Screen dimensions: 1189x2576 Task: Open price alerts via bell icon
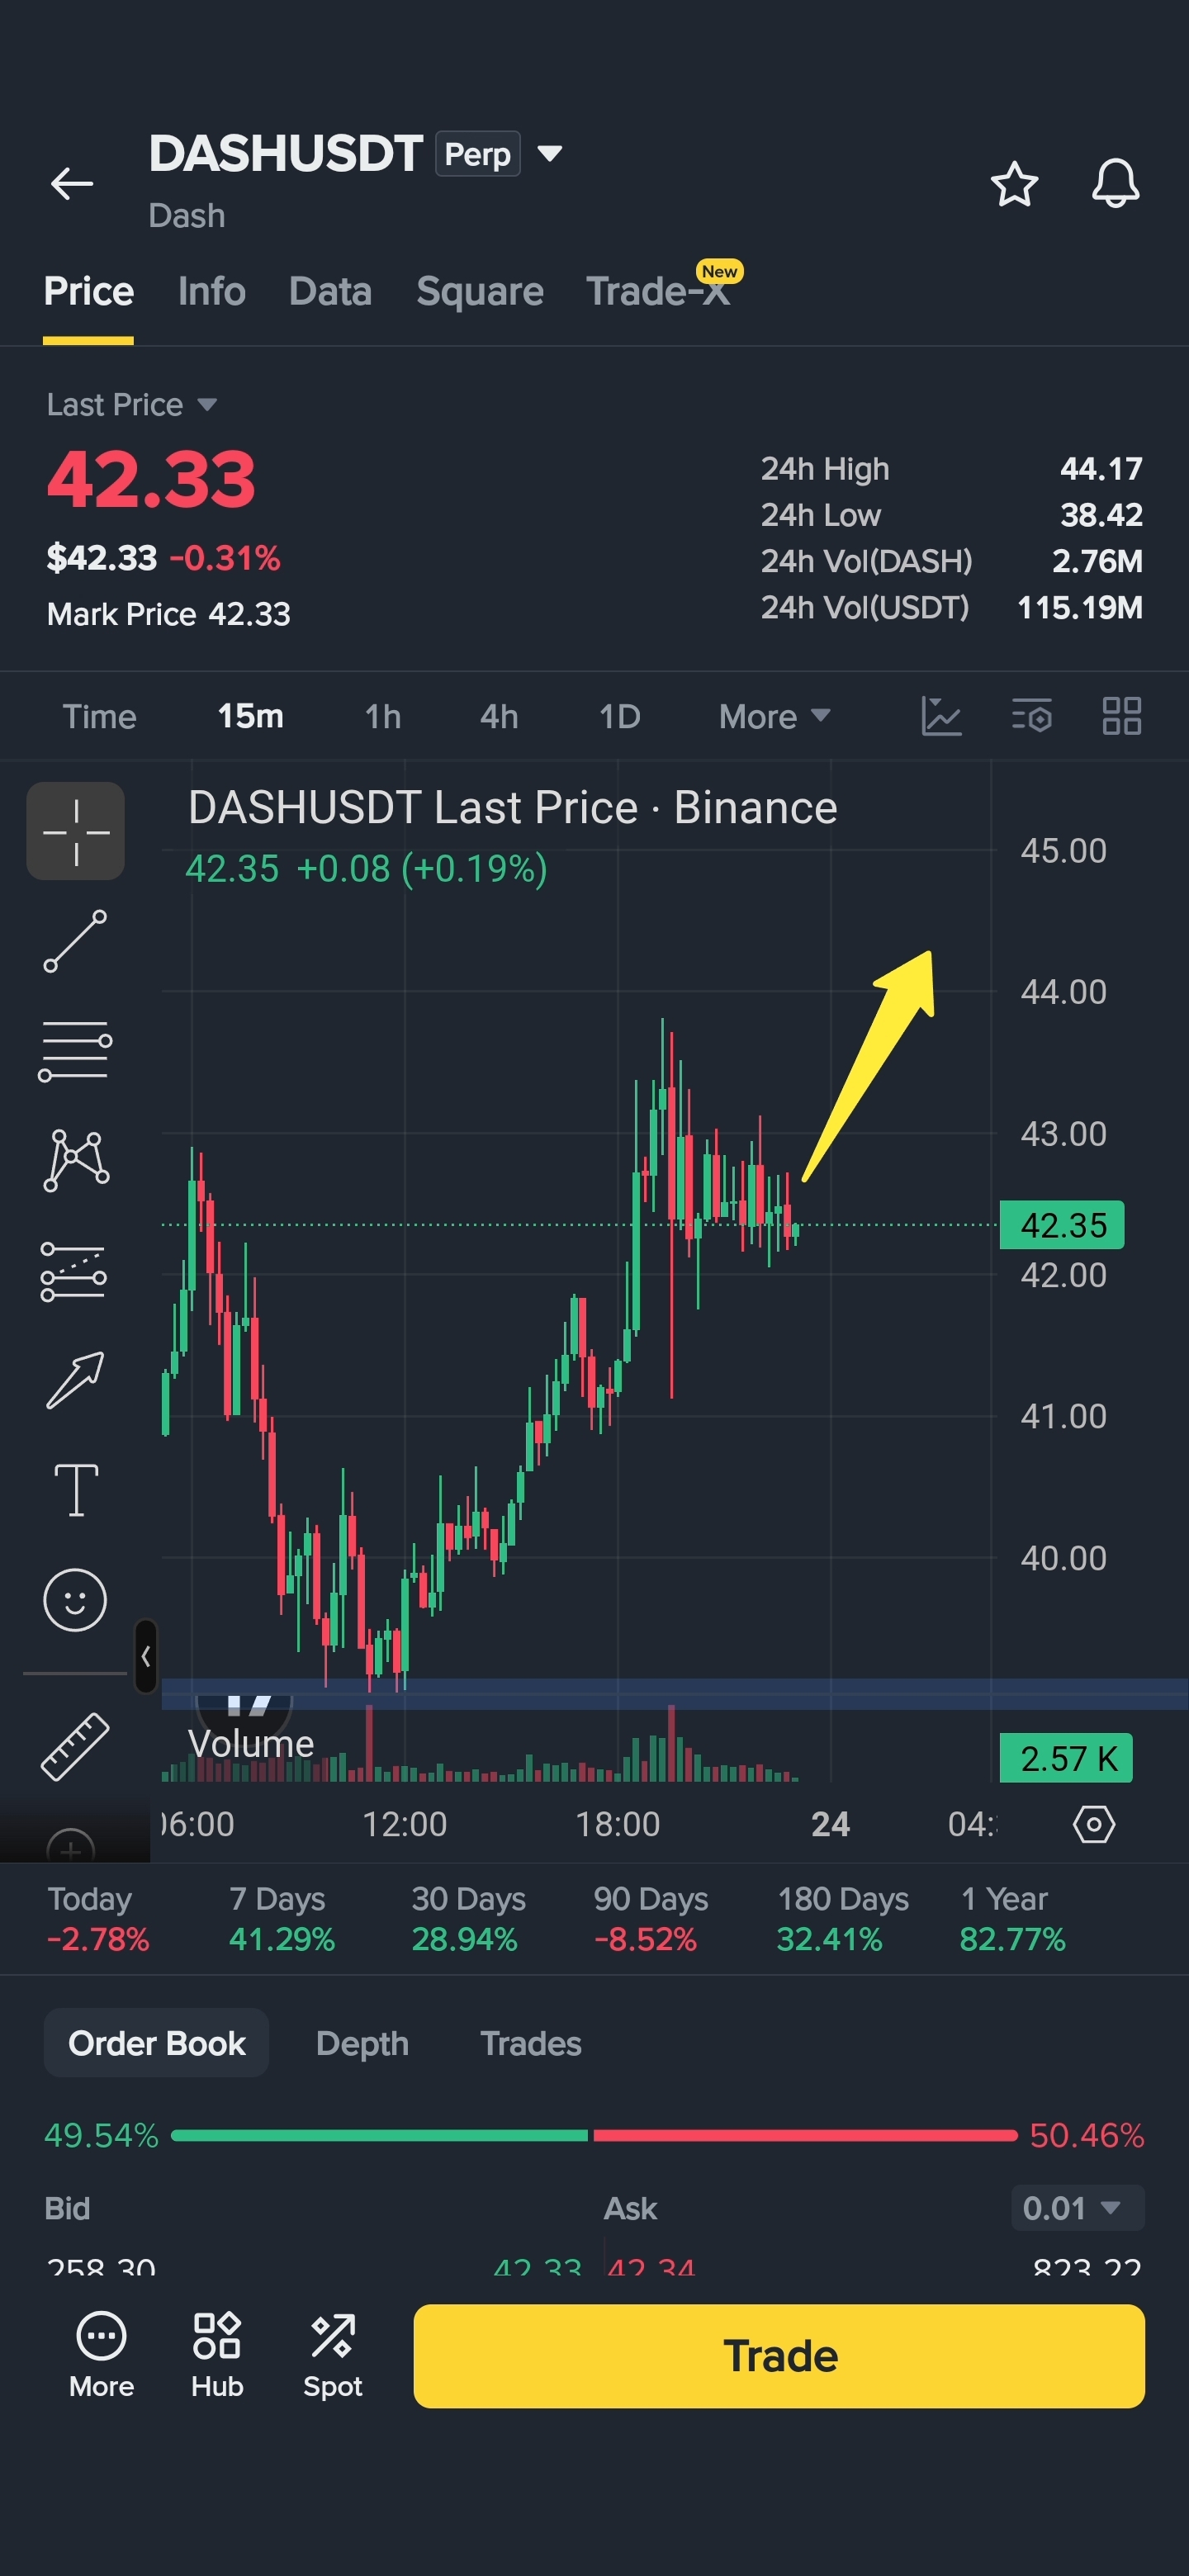[1115, 184]
